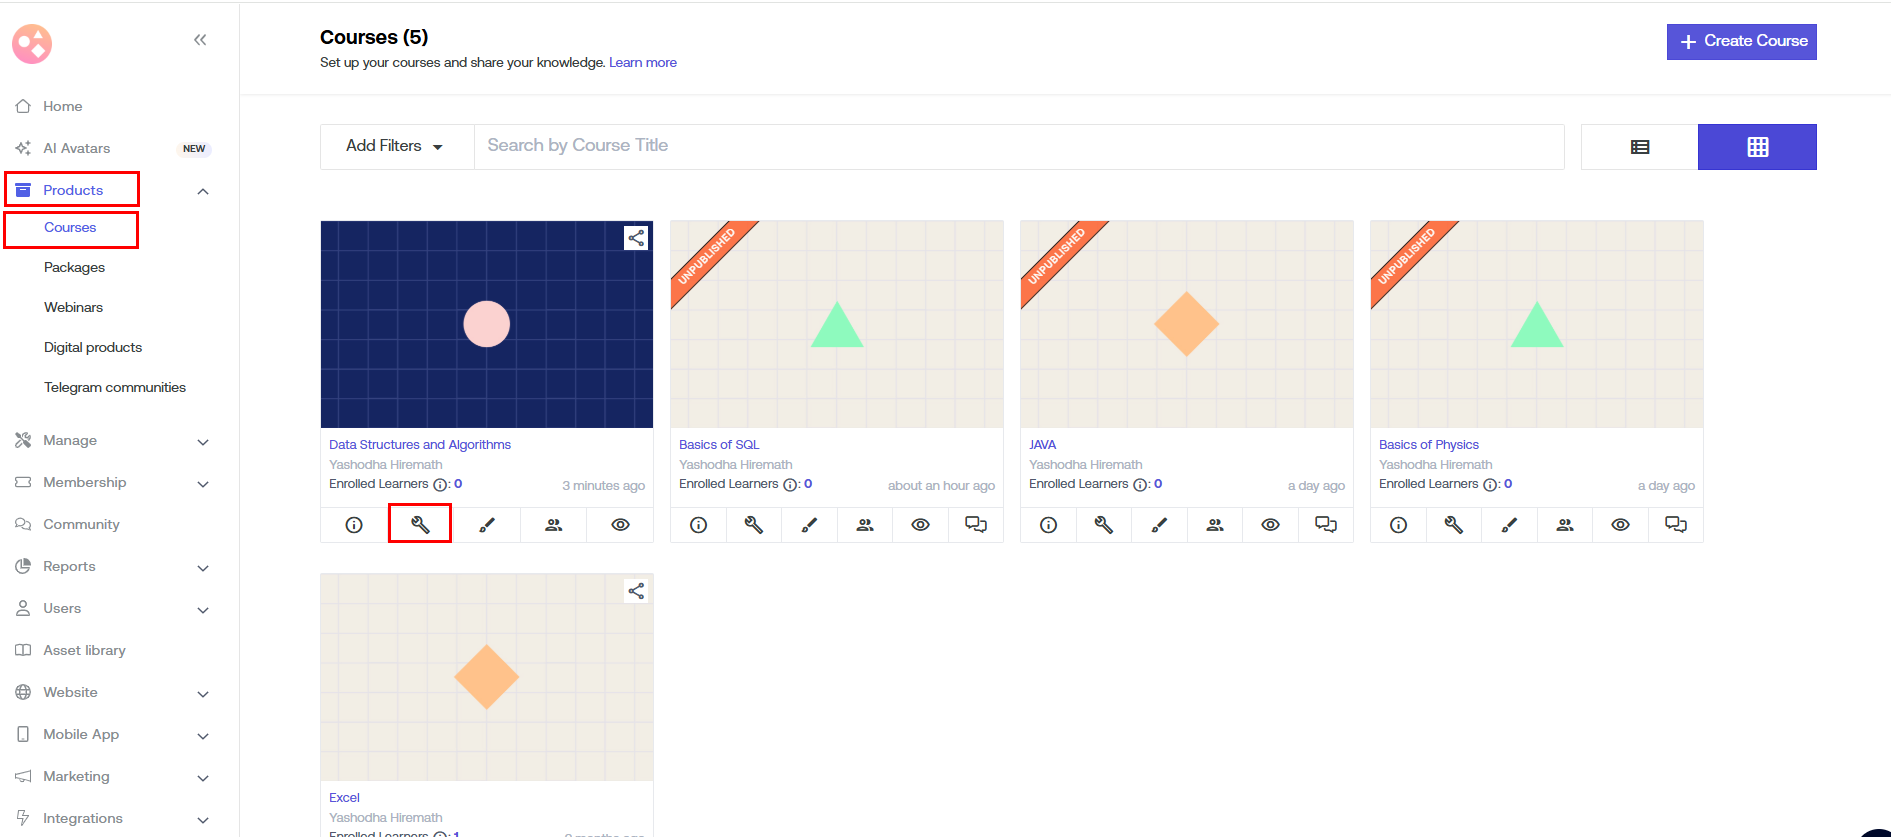The width and height of the screenshot is (1891, 837).
Task: Open the Basics of Physics course thumbnail
Action: [1536, 324]
